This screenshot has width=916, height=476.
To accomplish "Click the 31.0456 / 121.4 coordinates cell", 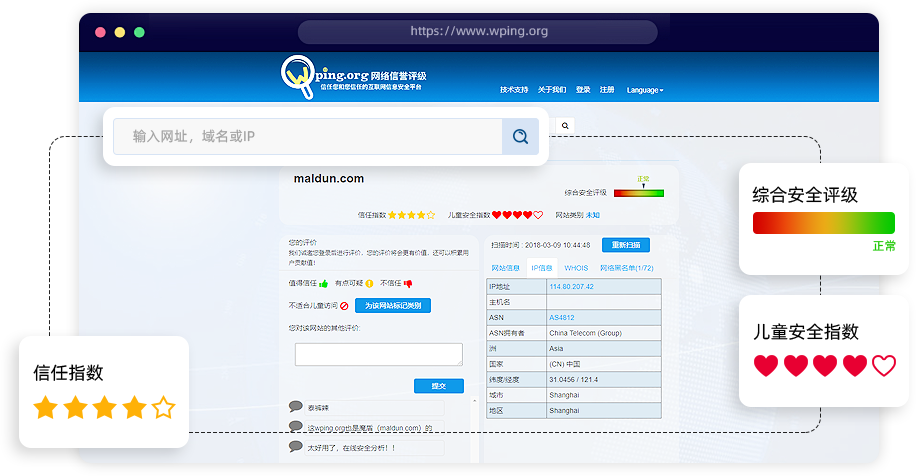I will point(603,380).
